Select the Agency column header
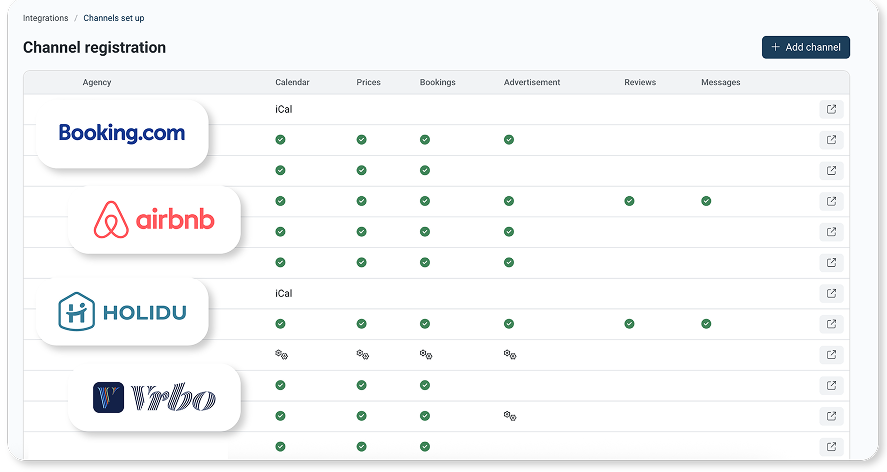 click(97, 82)
